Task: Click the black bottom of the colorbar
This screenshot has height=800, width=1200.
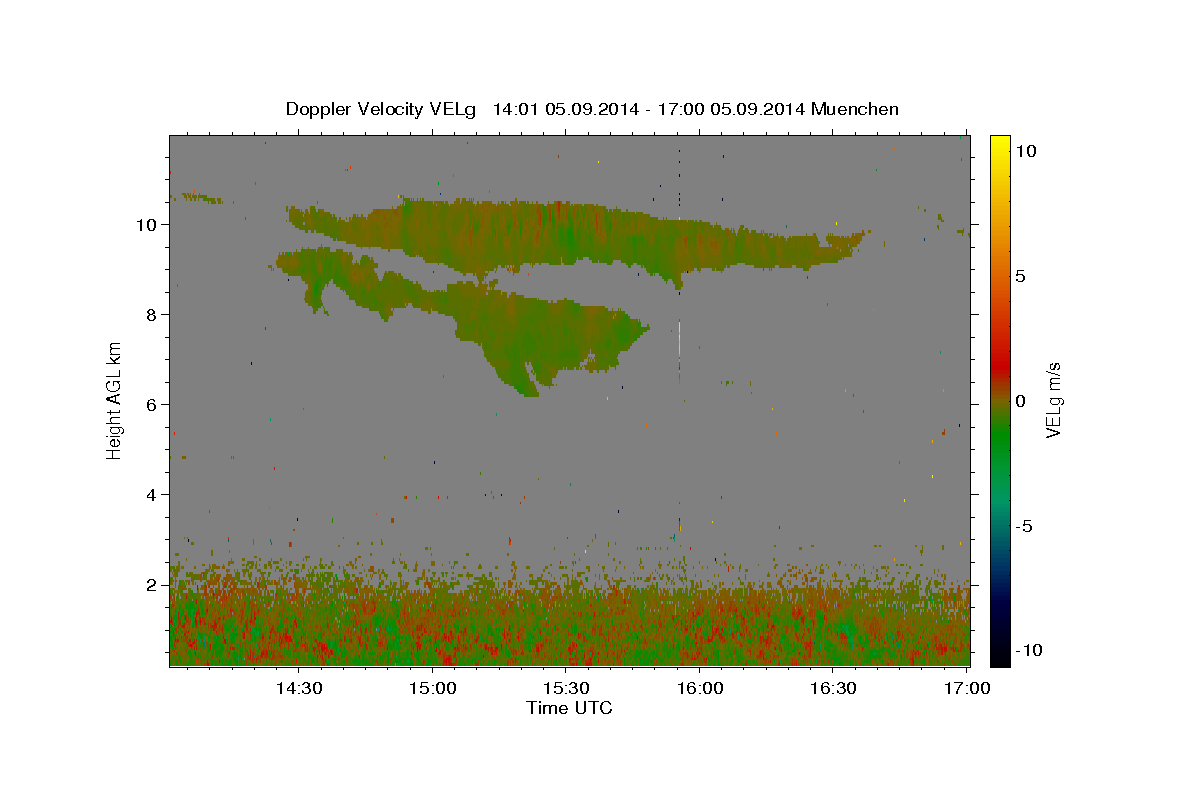Action: point(1000,658)
